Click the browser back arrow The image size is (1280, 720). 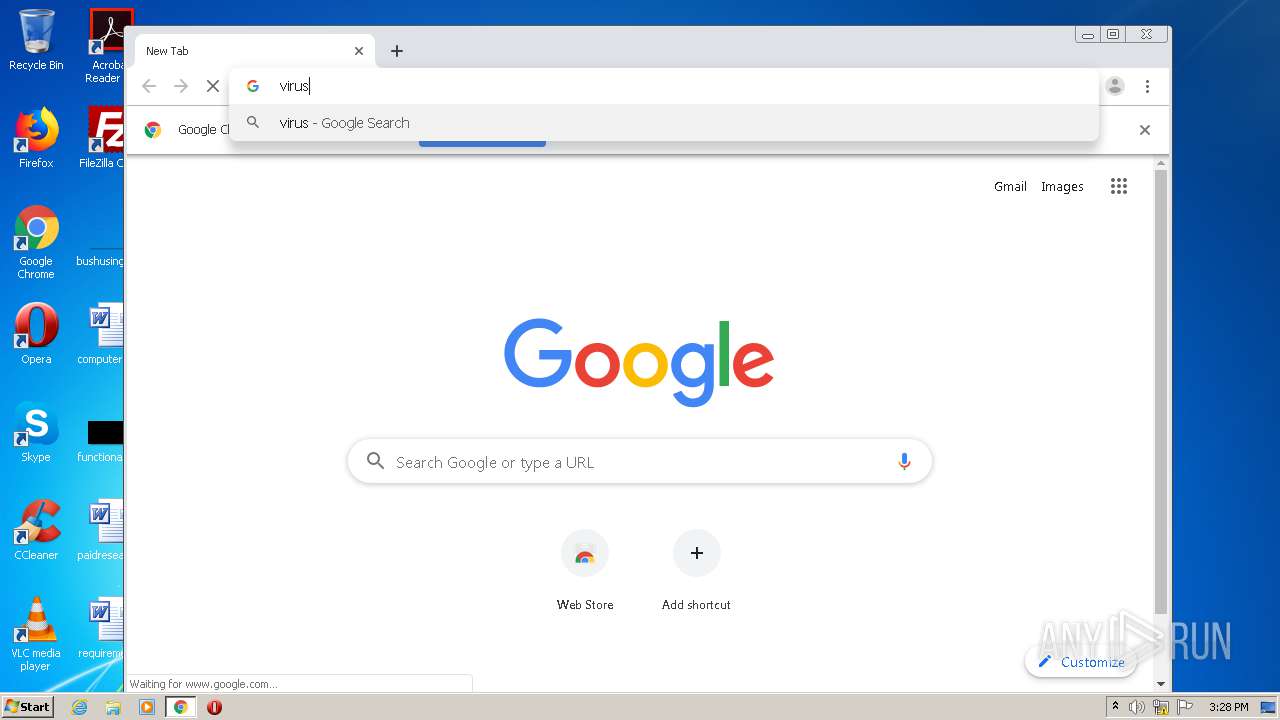tap(149, 86)
